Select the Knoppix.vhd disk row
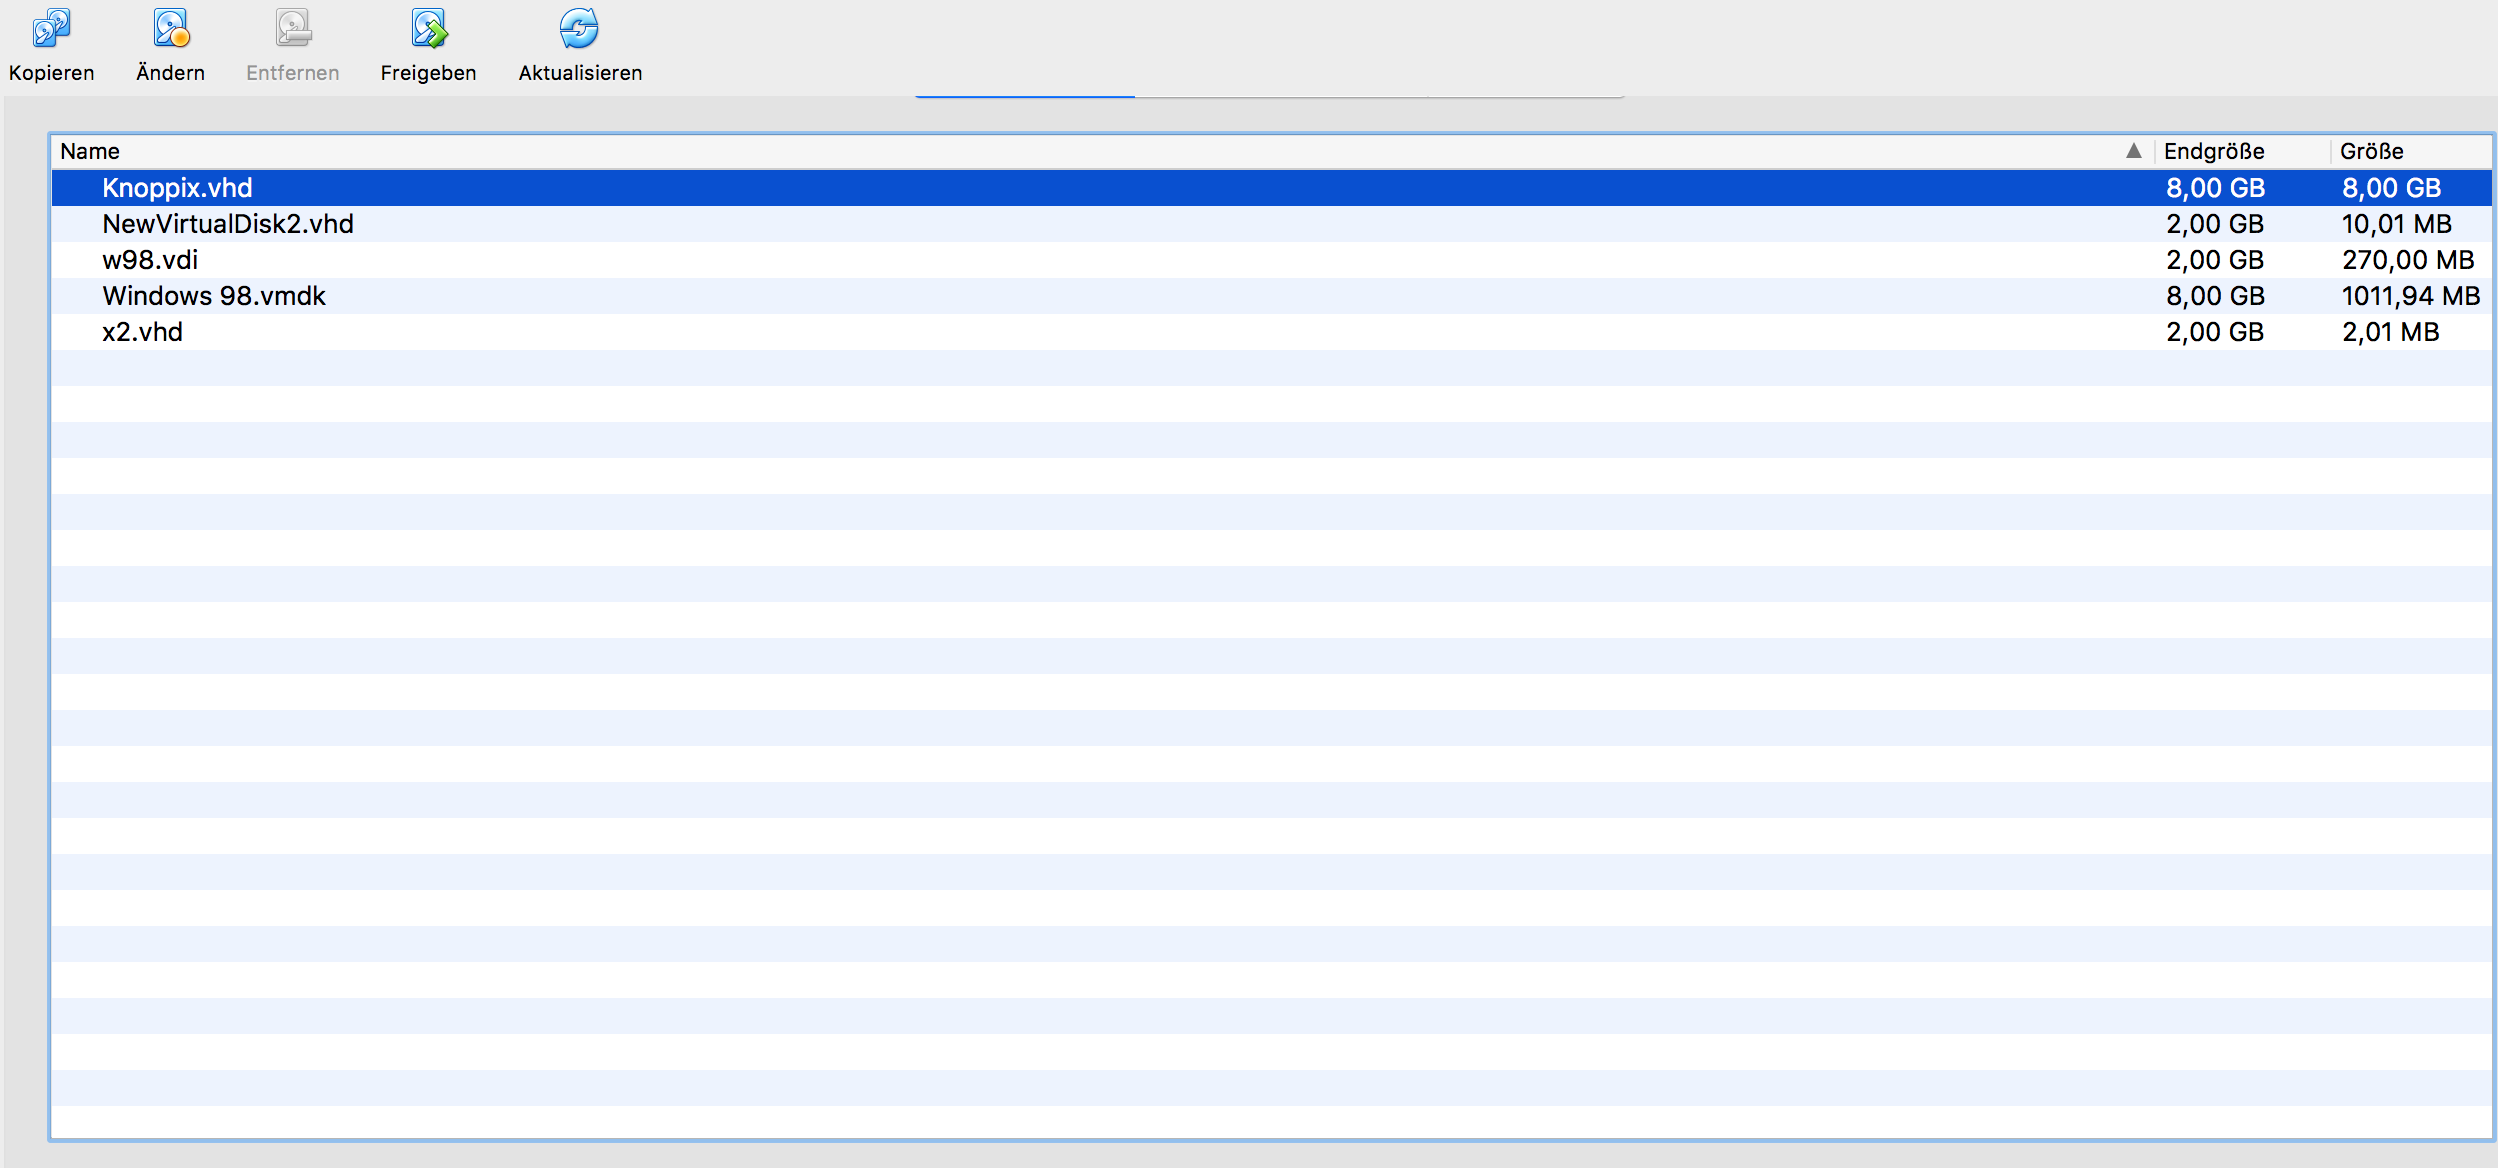Image resolution: width=2498 pixels, height=1168 pixels. click(x=1271, y=188)
